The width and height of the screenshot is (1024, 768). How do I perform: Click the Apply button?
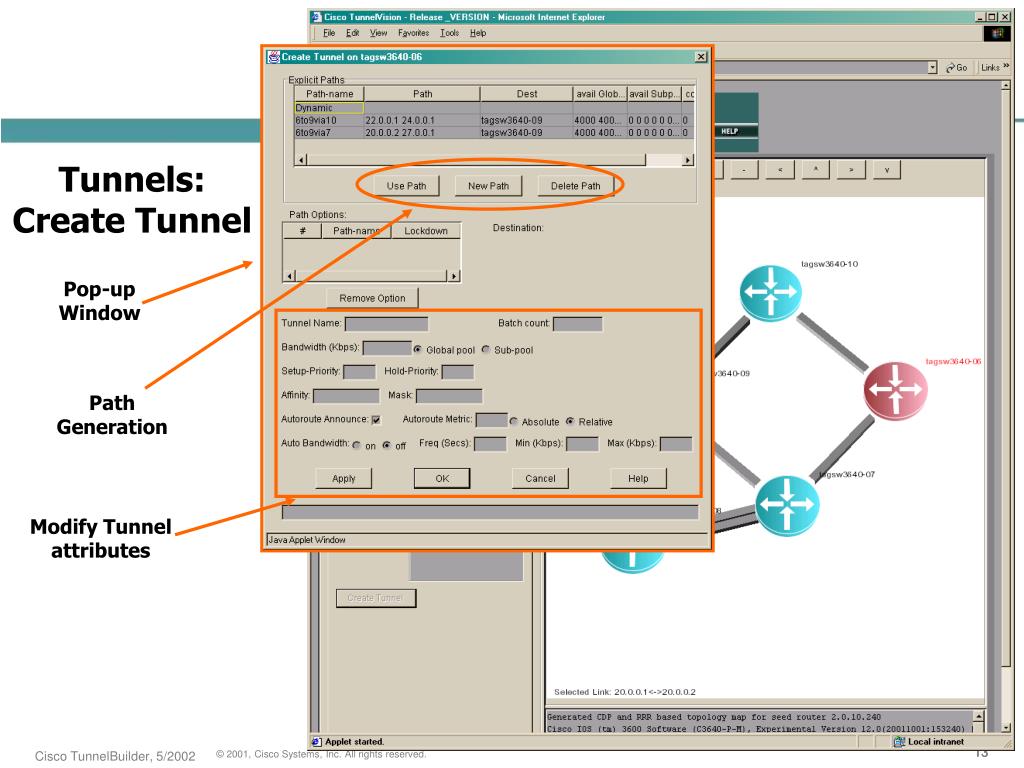(344, 479)
